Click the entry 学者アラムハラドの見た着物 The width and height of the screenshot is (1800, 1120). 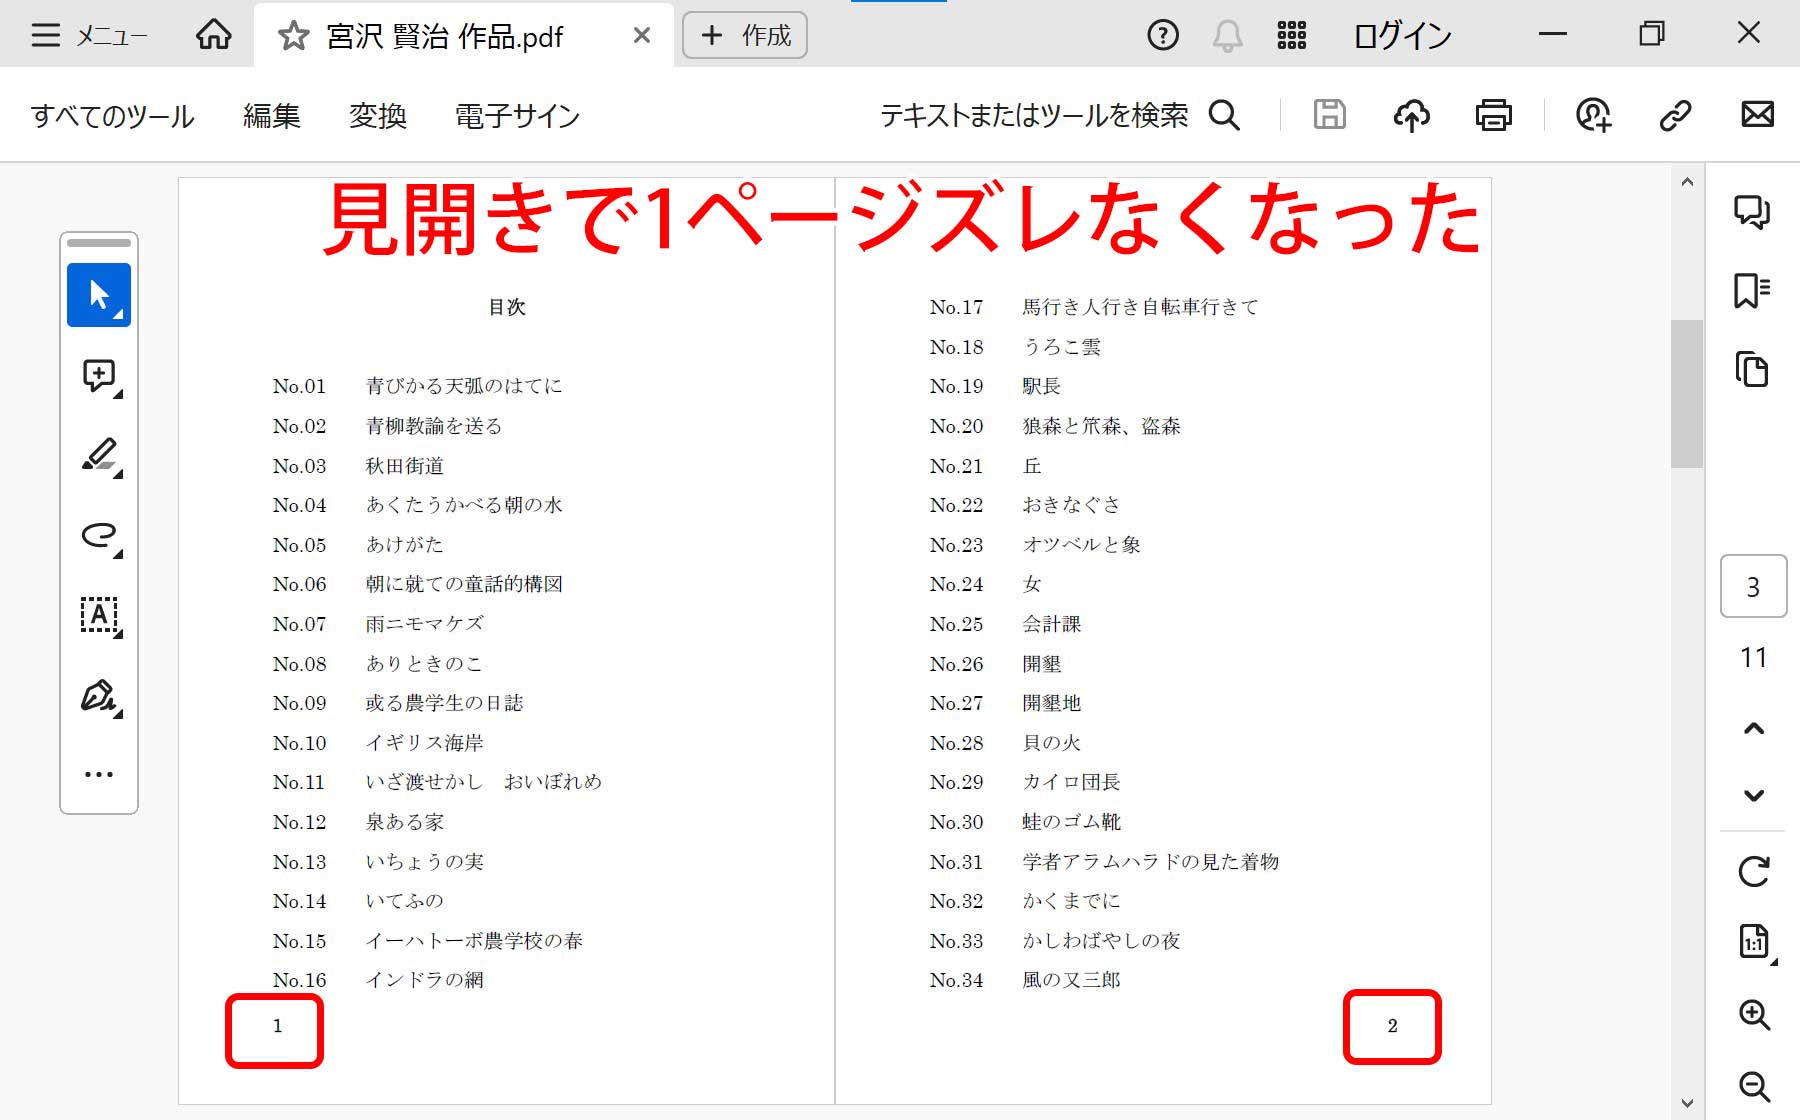[x=1150, y=862]
